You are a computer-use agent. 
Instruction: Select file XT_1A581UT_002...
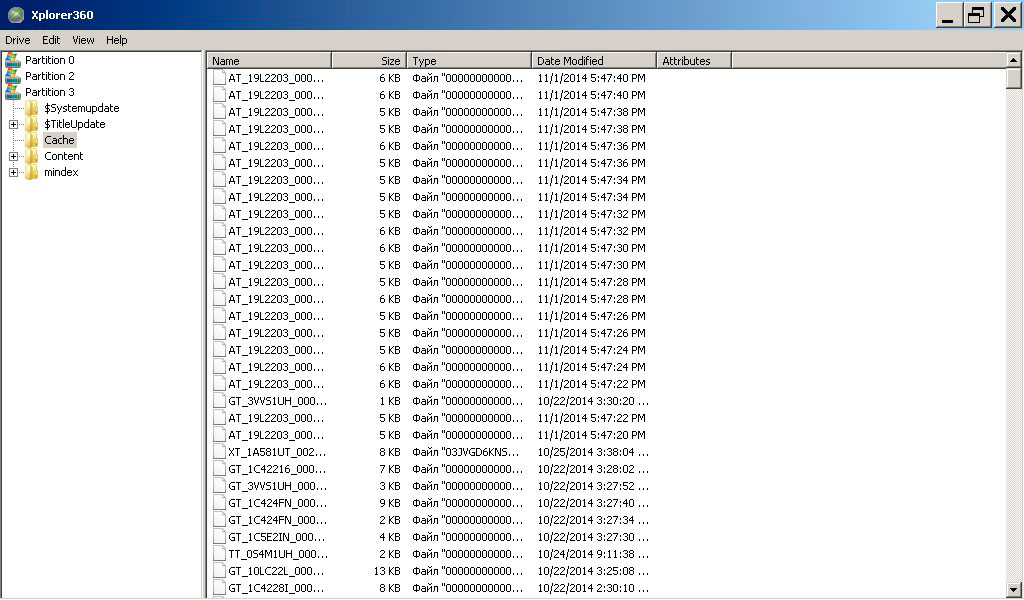277,452
